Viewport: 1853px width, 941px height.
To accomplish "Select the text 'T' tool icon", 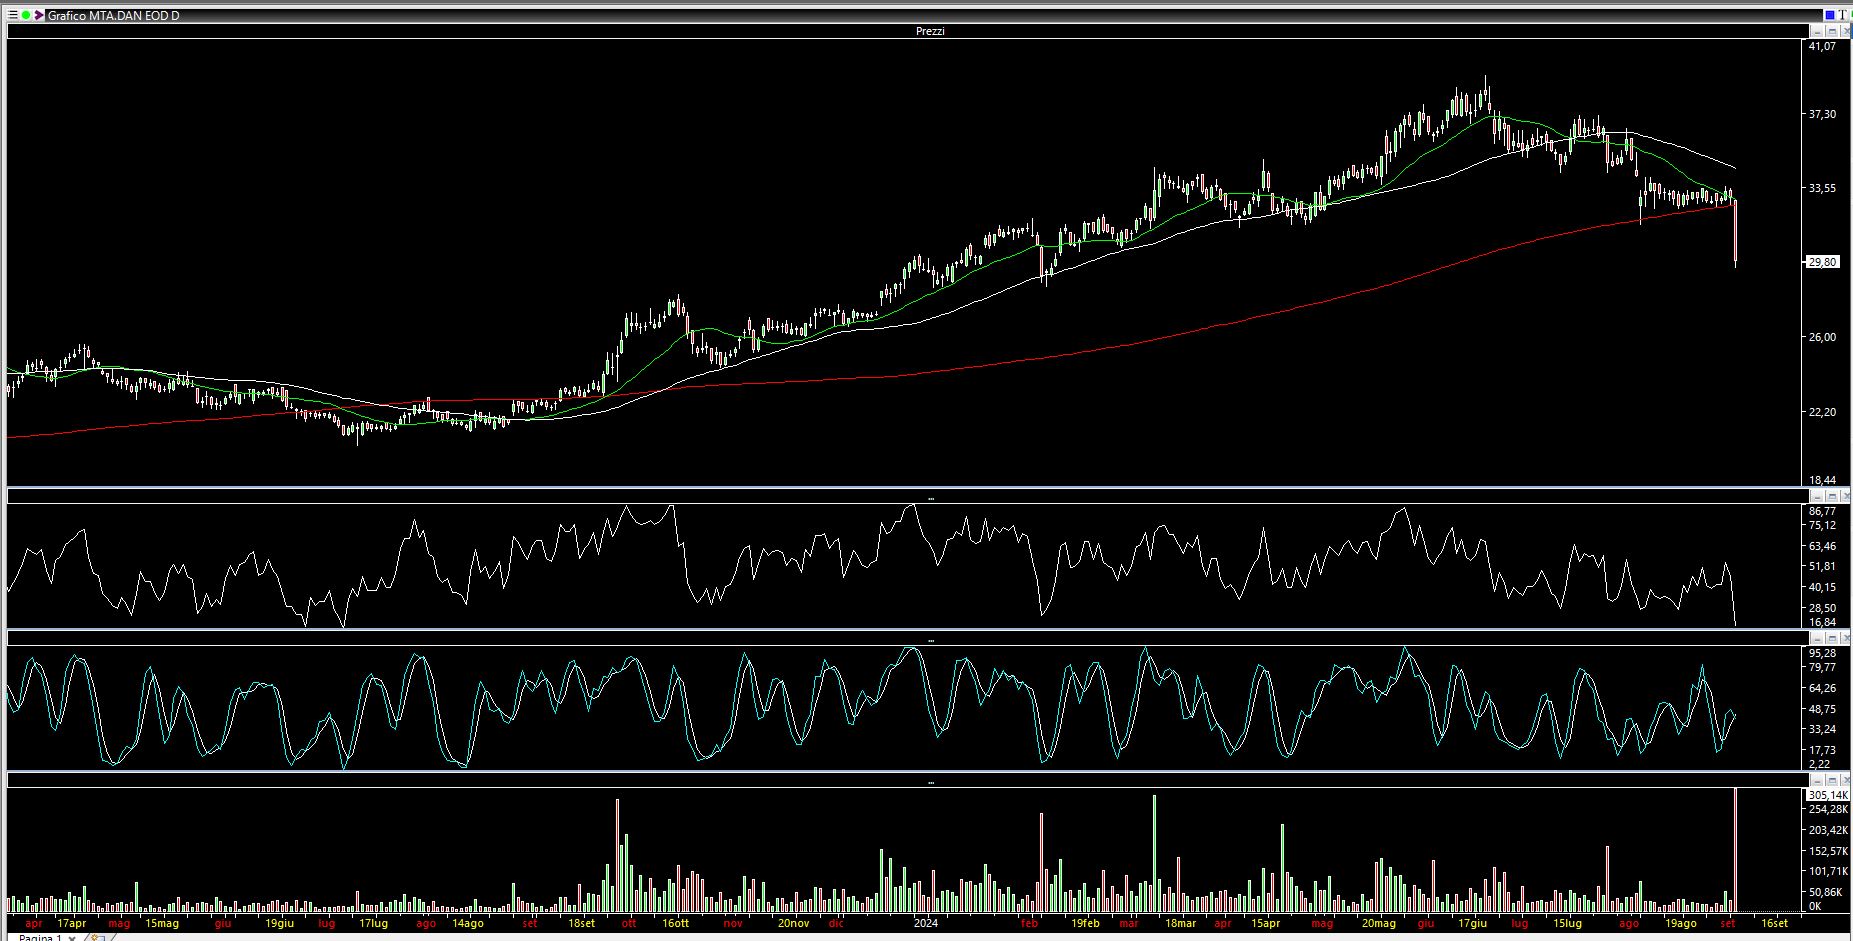I will click(x=1842, y=15).
